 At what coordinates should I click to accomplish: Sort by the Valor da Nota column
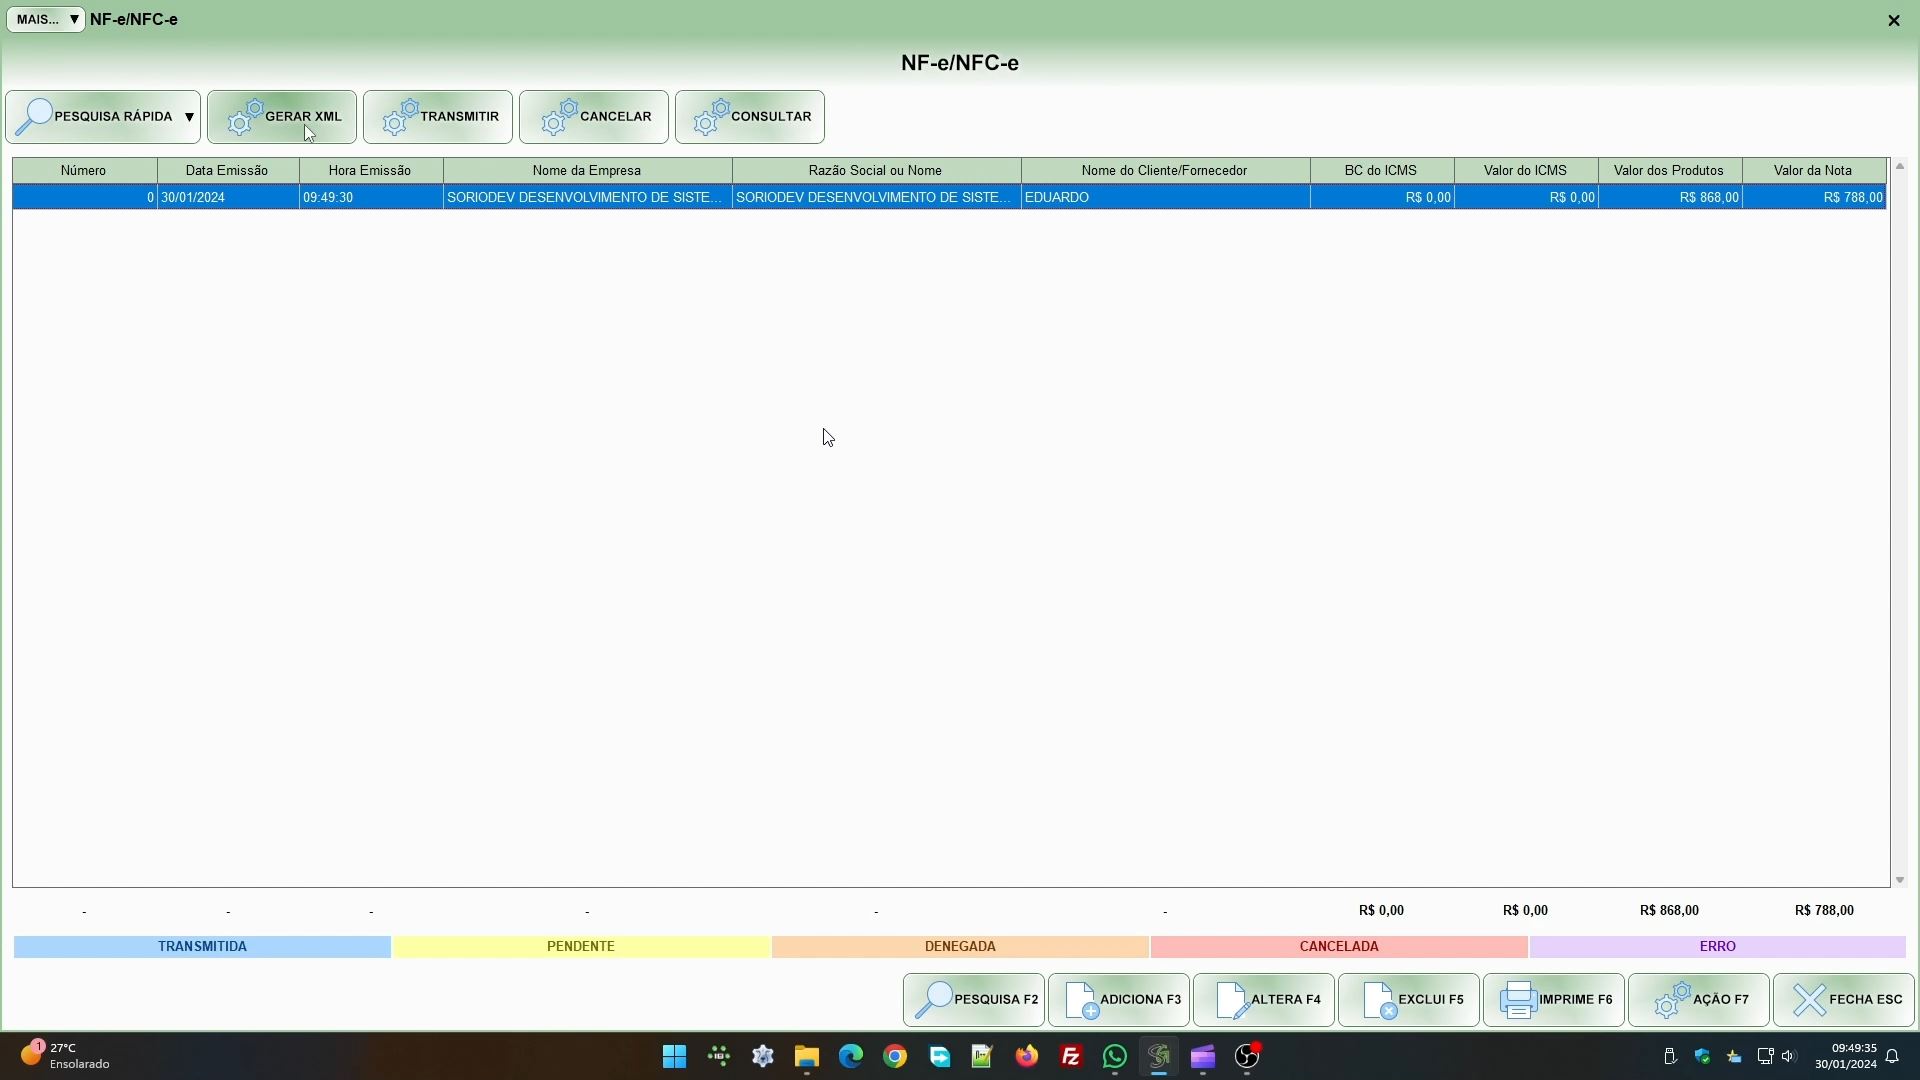point(1812,170)
